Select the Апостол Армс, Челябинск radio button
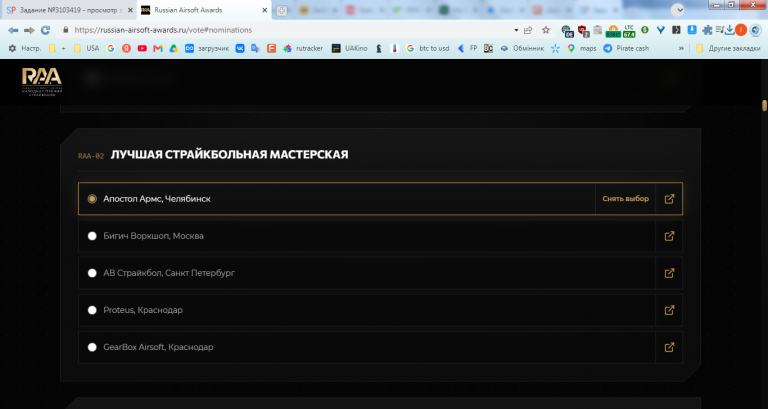 pyautogui.click(x=92, y=199)
